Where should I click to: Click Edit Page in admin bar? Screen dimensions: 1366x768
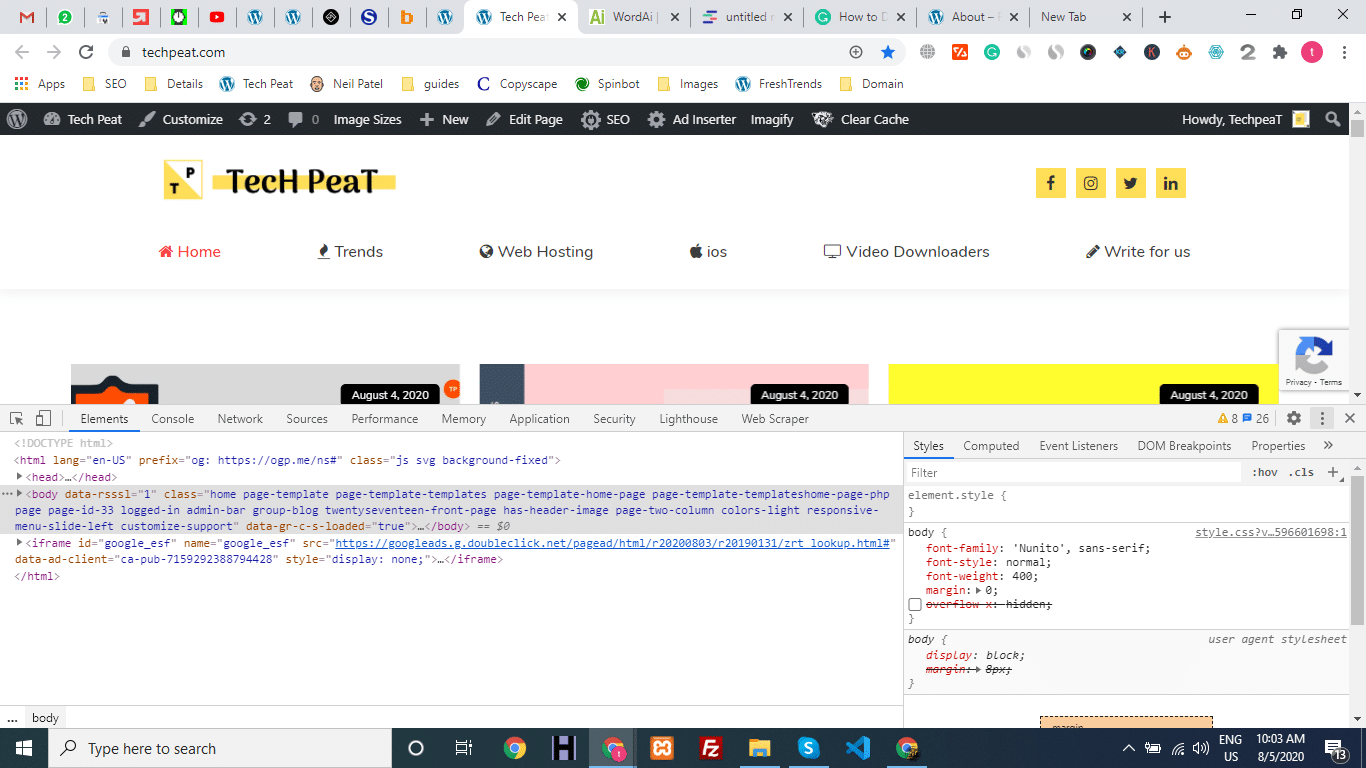[524, 119]
